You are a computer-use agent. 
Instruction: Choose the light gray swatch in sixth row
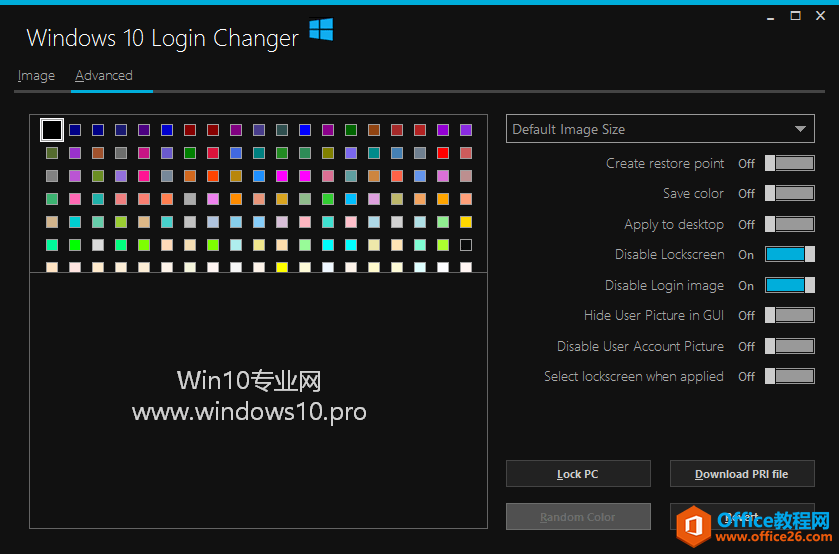[98, 245]
